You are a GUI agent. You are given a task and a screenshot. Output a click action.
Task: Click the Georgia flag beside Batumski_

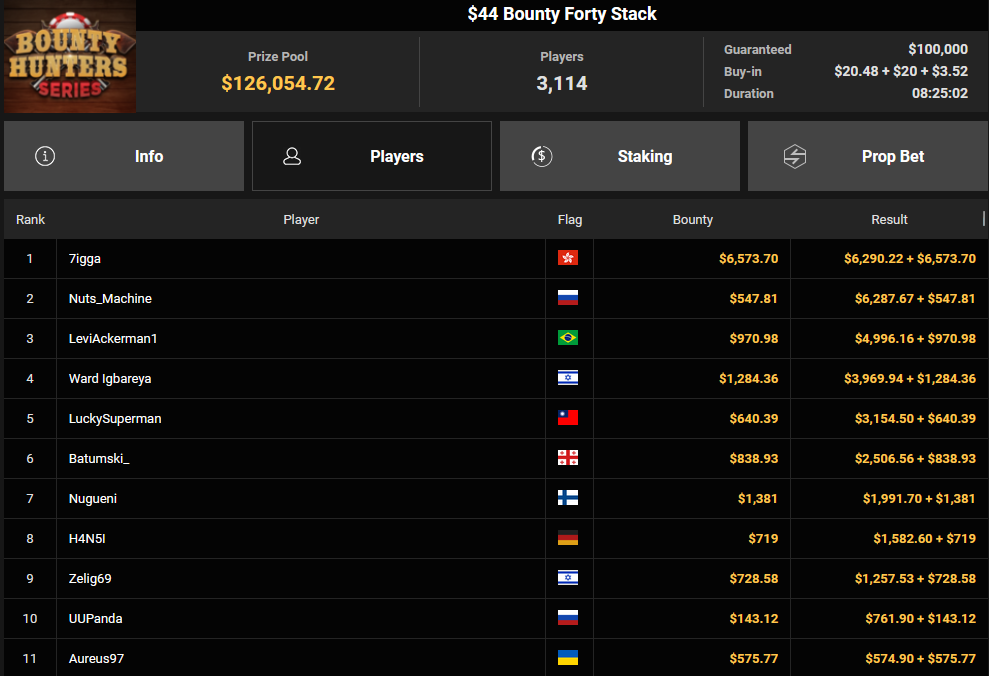pos(568,458)
